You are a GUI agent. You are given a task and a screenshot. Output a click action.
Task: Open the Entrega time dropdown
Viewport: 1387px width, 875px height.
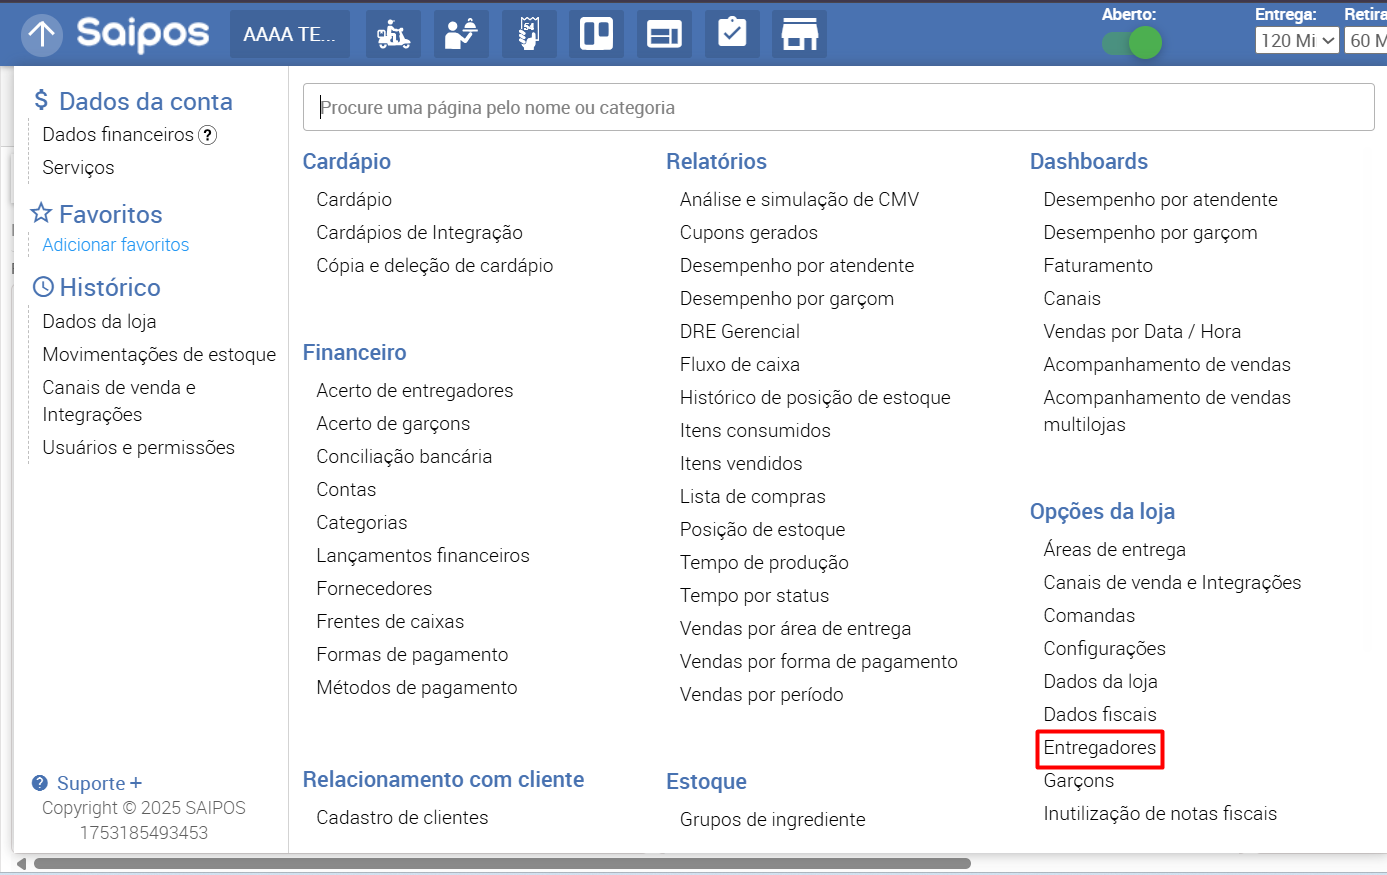pos(1296,40)
